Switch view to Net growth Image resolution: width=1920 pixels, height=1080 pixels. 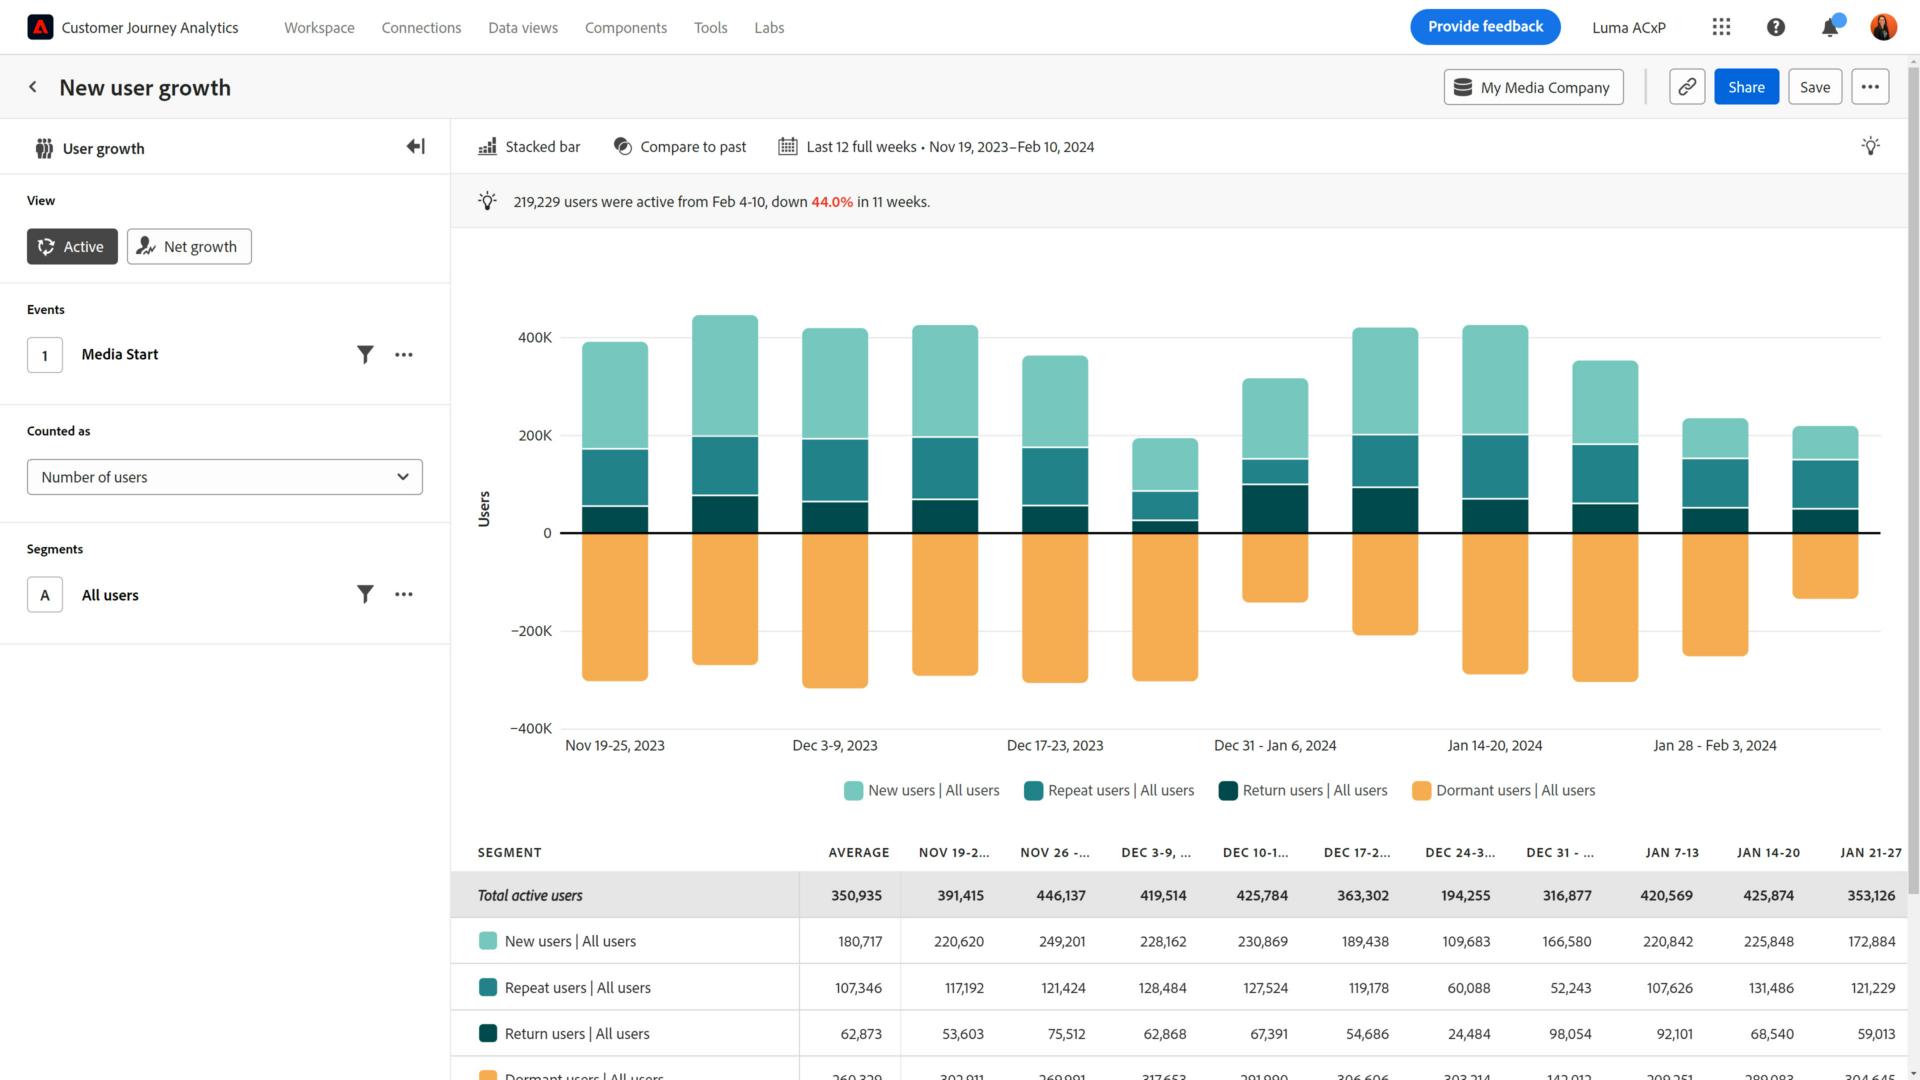click(189, 246)
